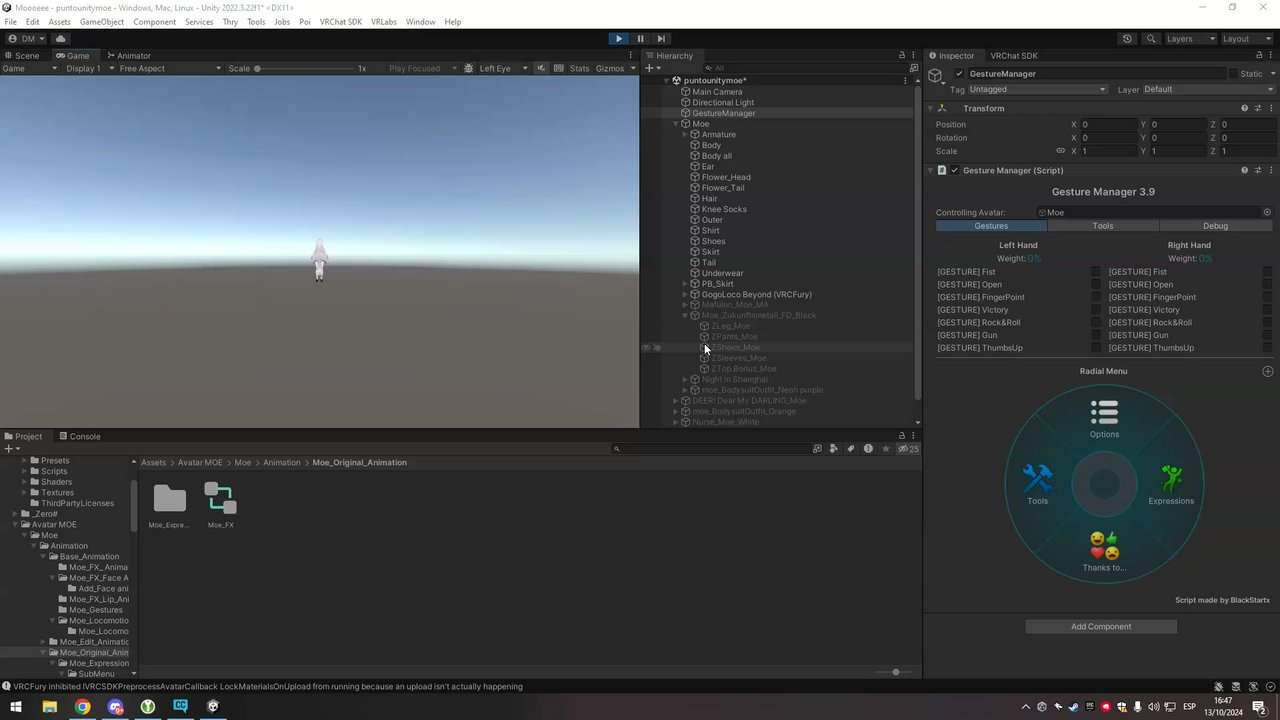Switch to the Scene tab

point(22,55)
